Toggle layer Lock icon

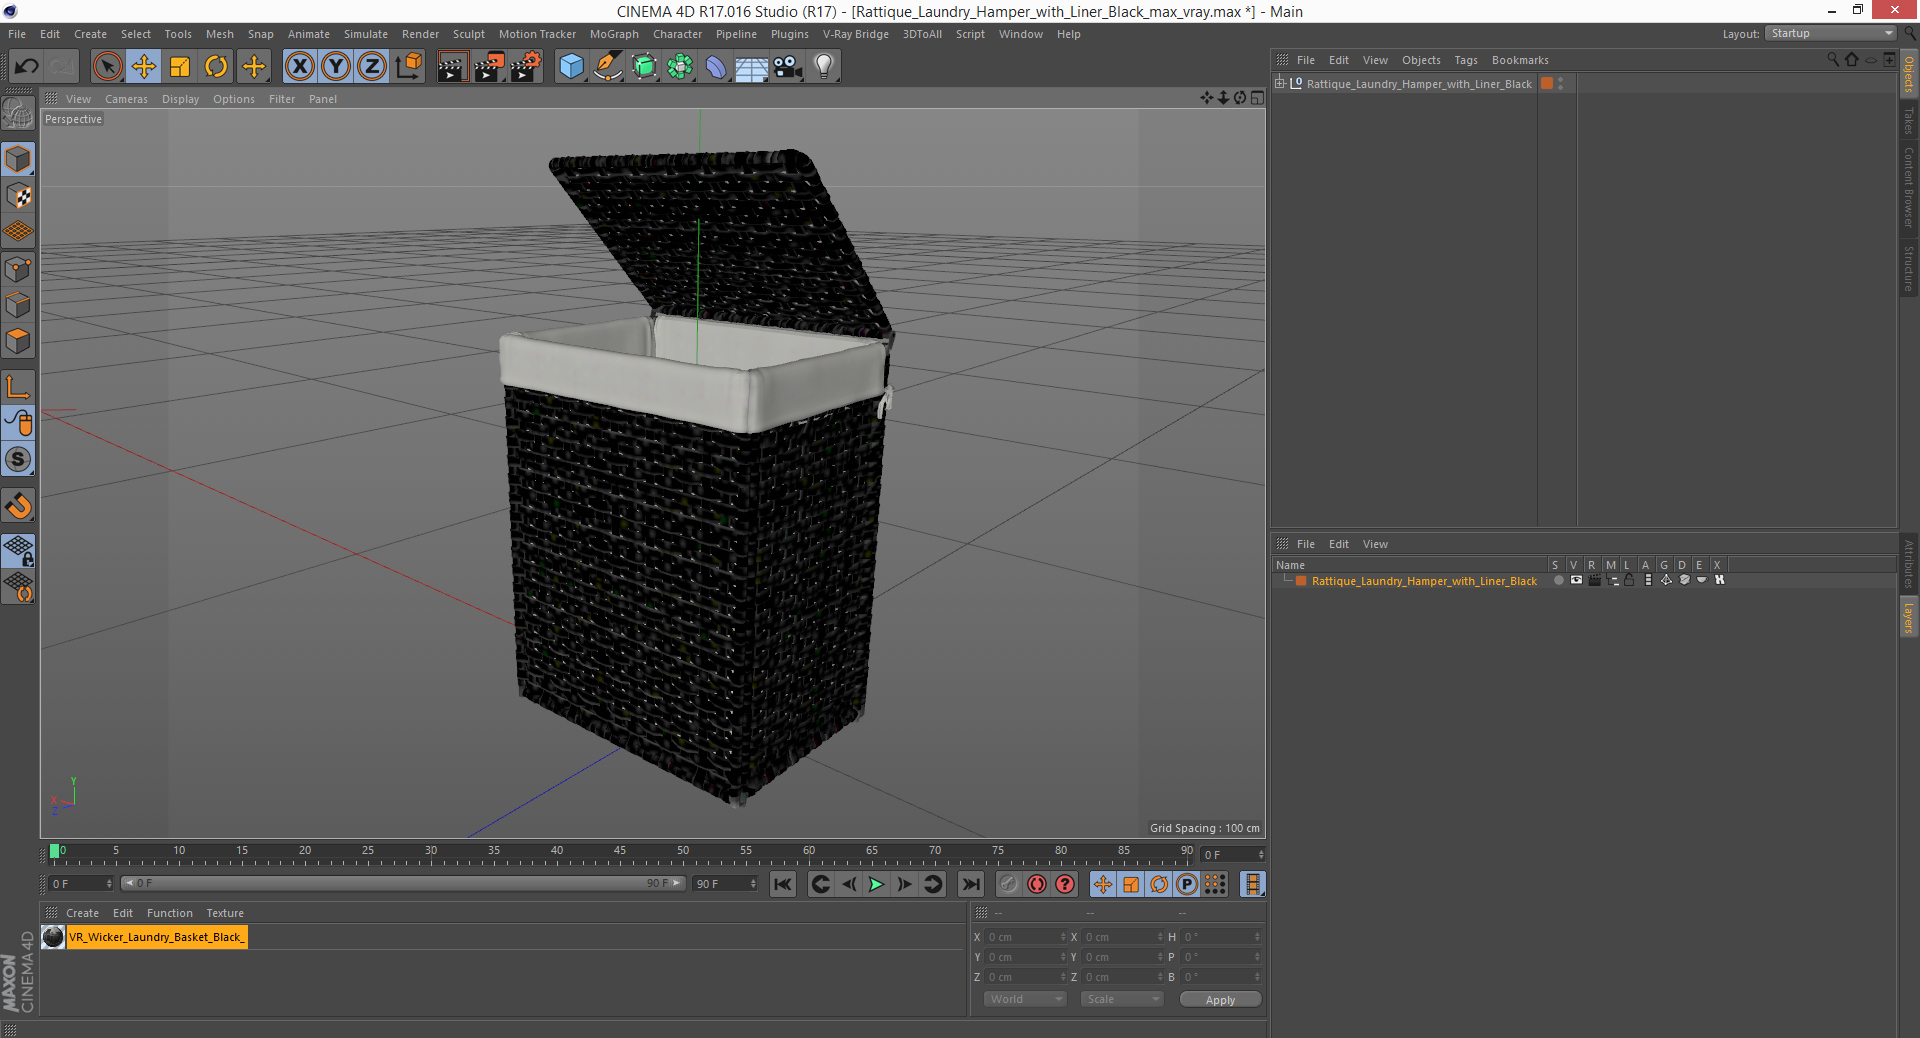tap(1629, 580)
